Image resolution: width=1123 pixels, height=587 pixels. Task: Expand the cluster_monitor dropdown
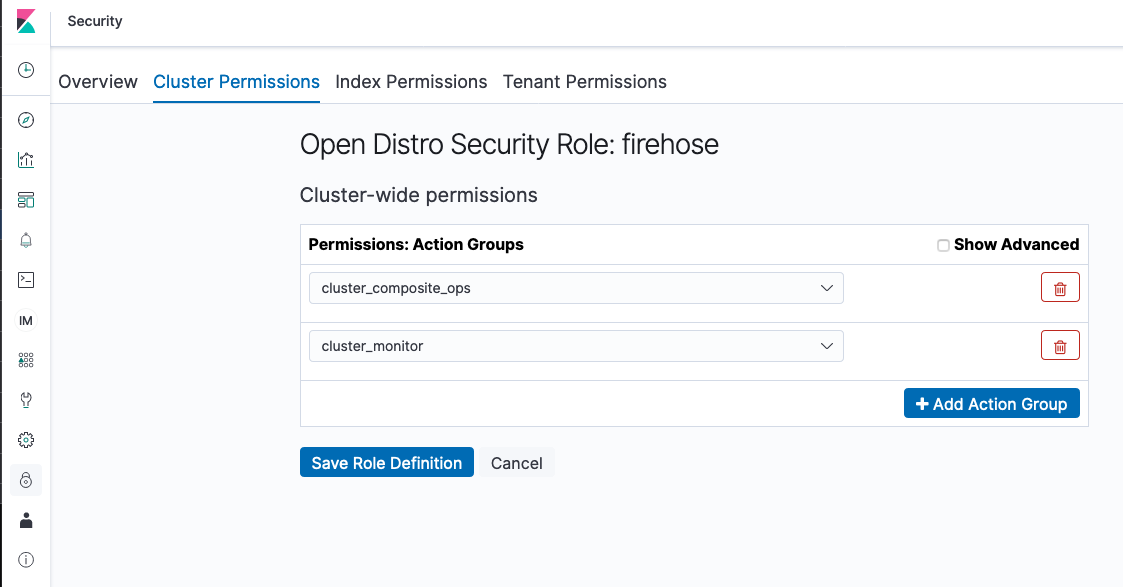pos(576,346)
